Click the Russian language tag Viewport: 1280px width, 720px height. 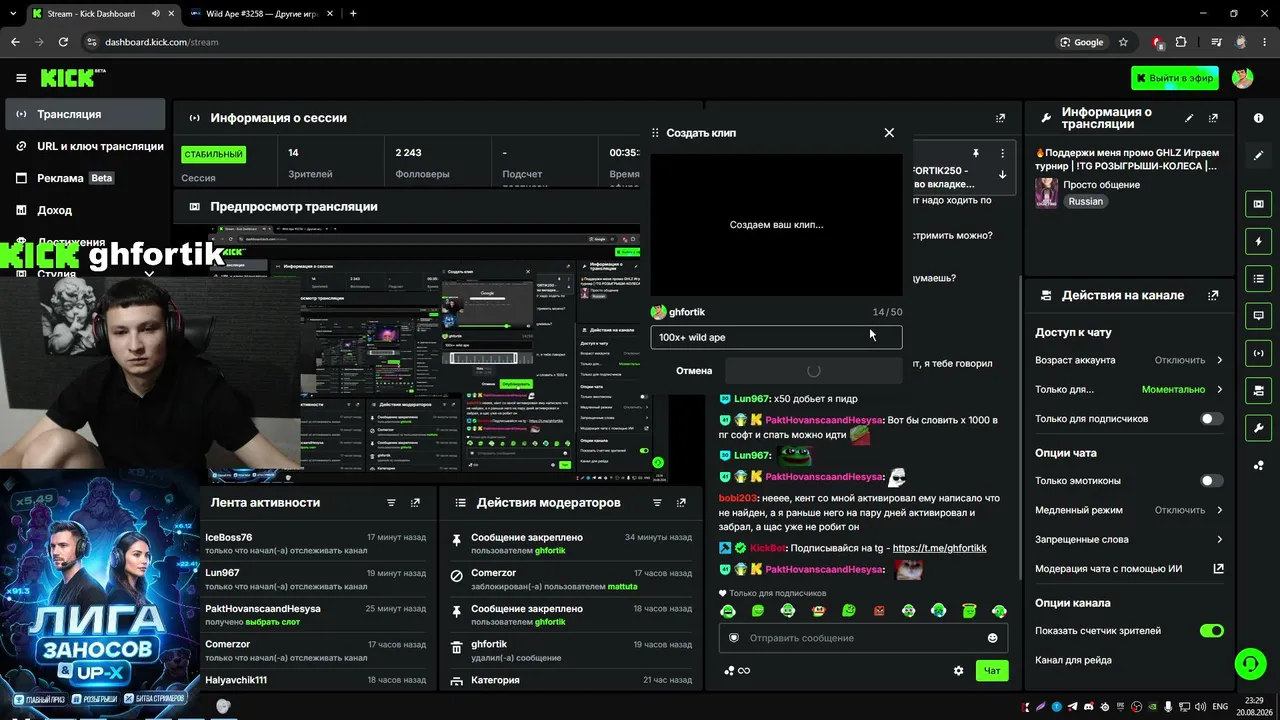1085,201
